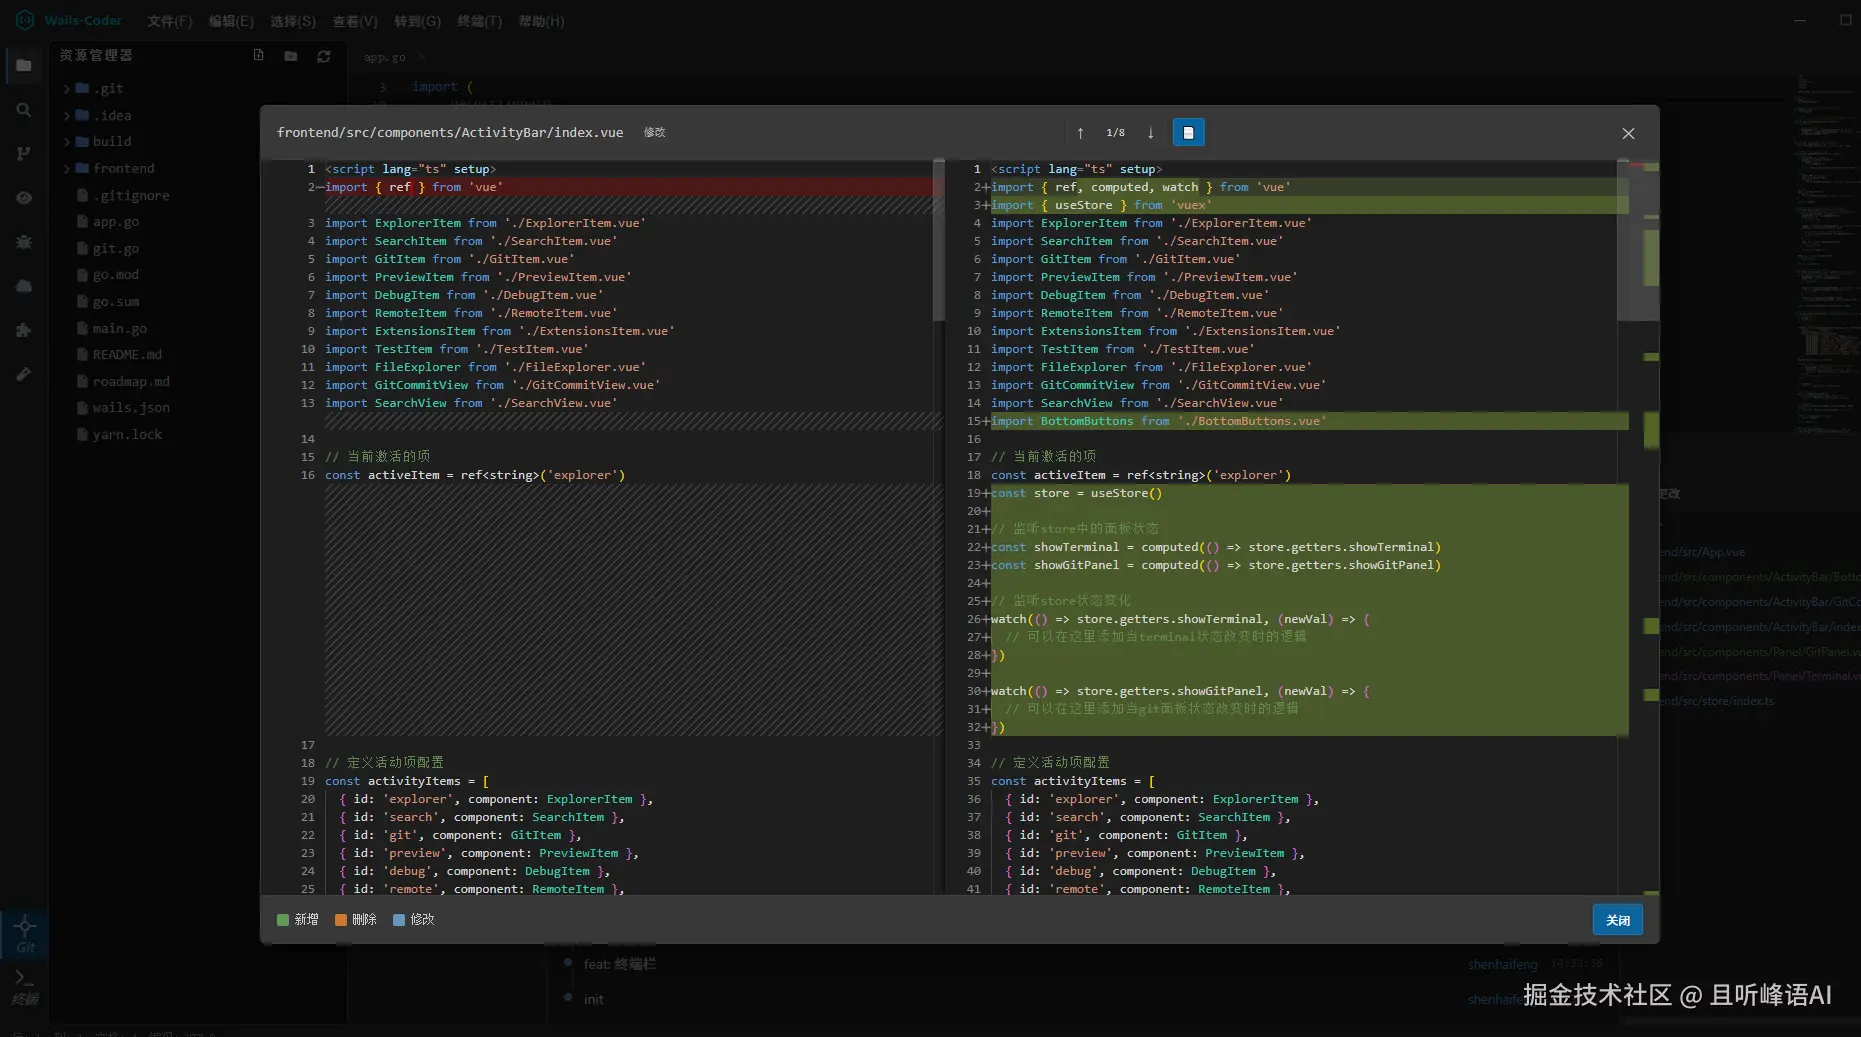Open the 选择(S) menu
The image size is (1861, 1037).
[293, 21]
